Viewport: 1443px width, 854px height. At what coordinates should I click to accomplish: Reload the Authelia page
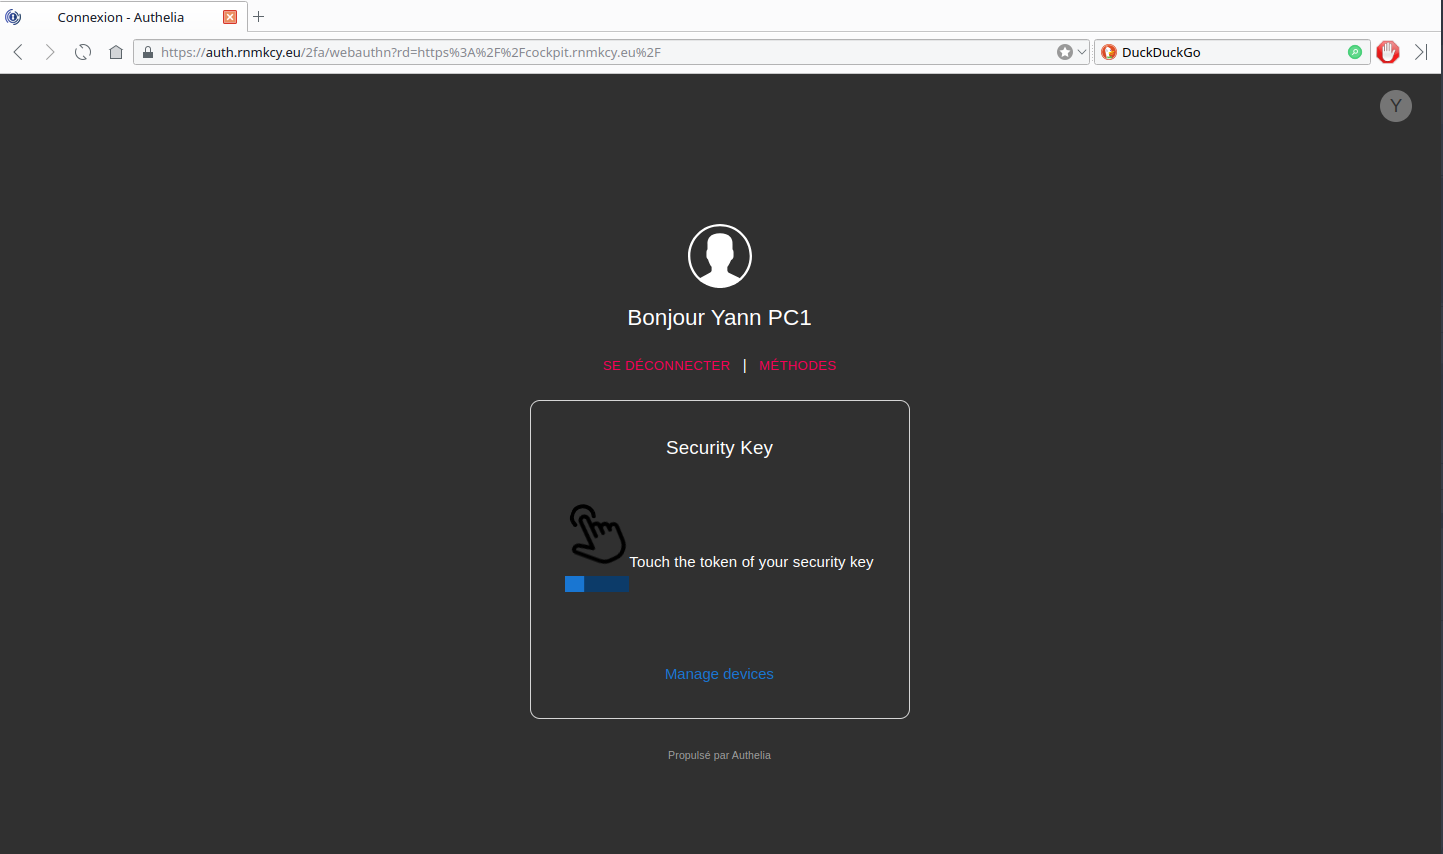83,52
